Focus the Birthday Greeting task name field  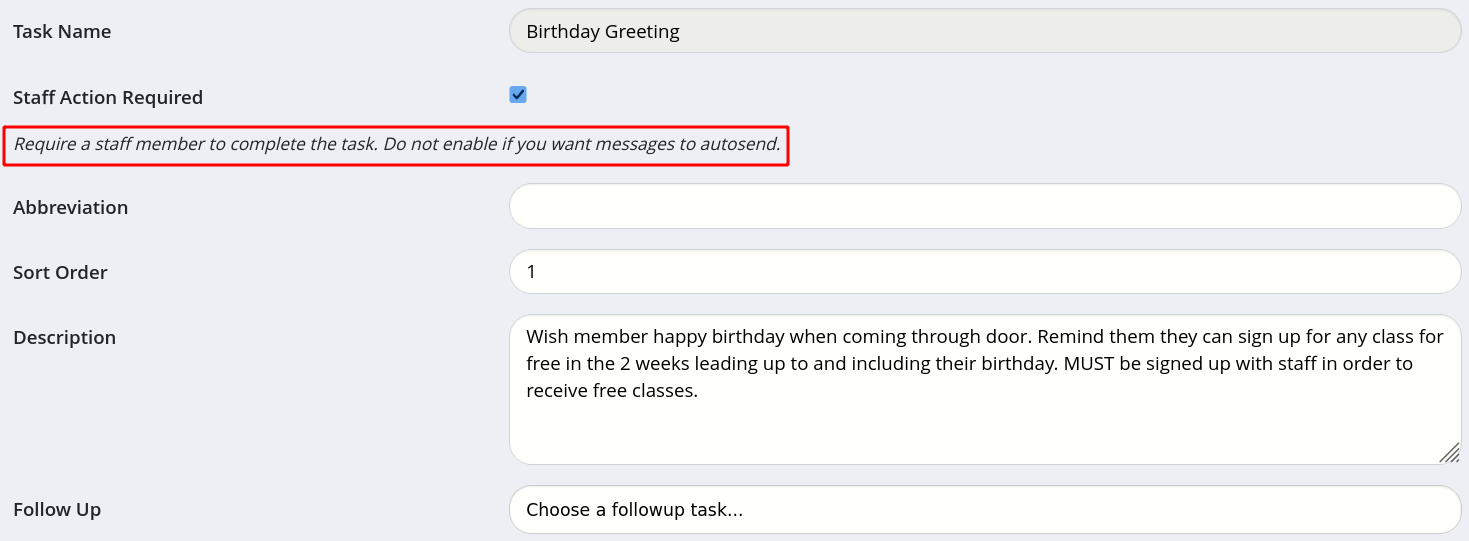[x=985, y=31]
